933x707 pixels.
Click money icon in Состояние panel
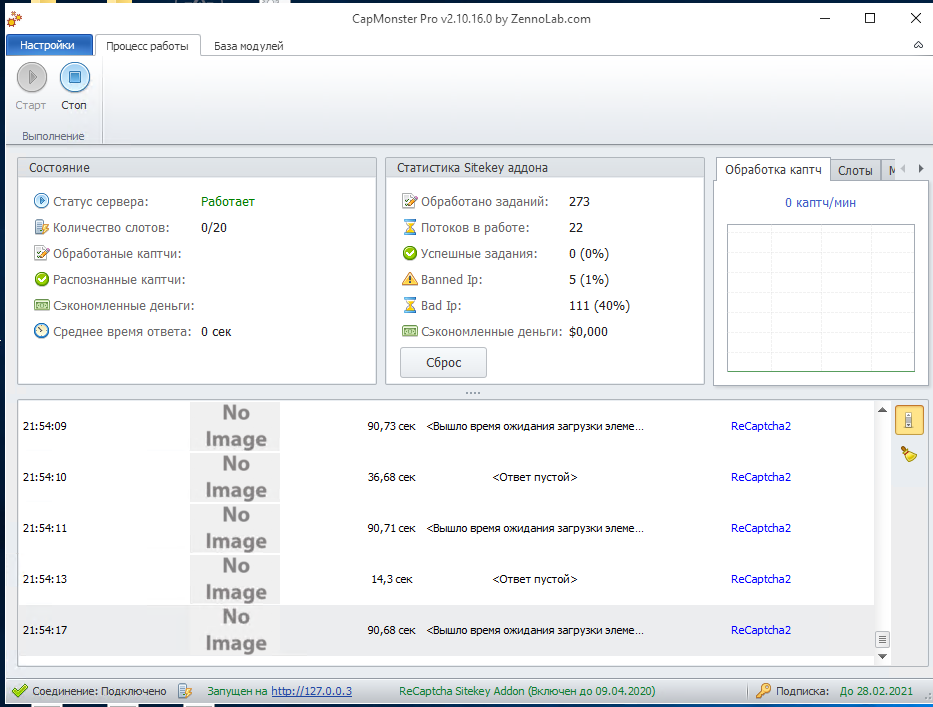pyautogui.click(x=41, y=305)
